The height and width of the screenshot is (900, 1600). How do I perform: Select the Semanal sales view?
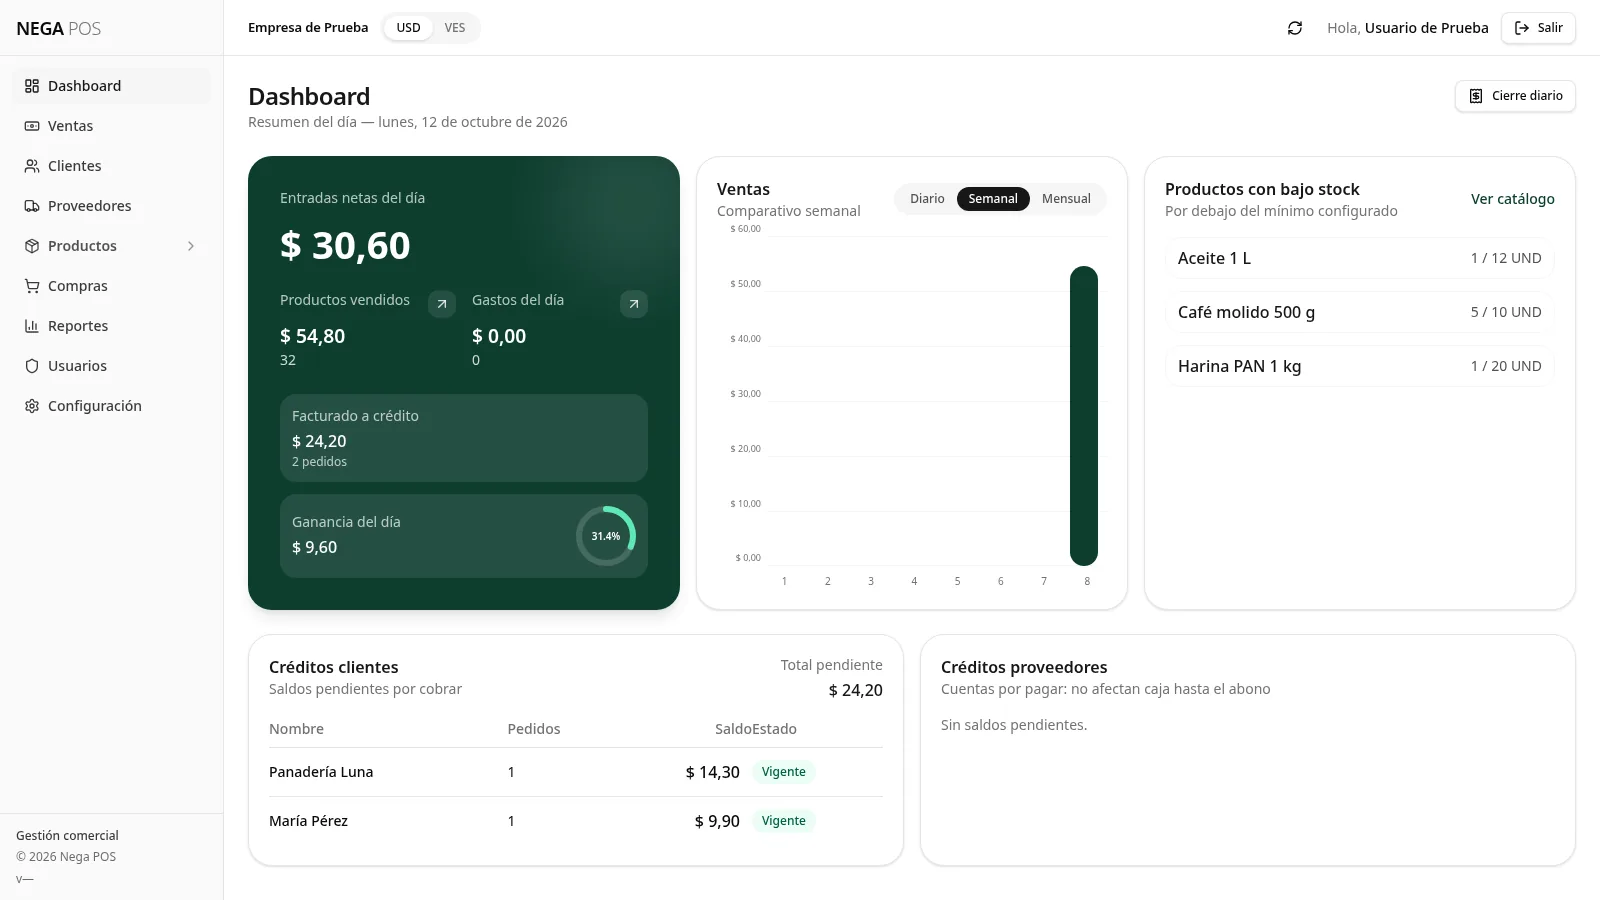[x=993, y=199]
